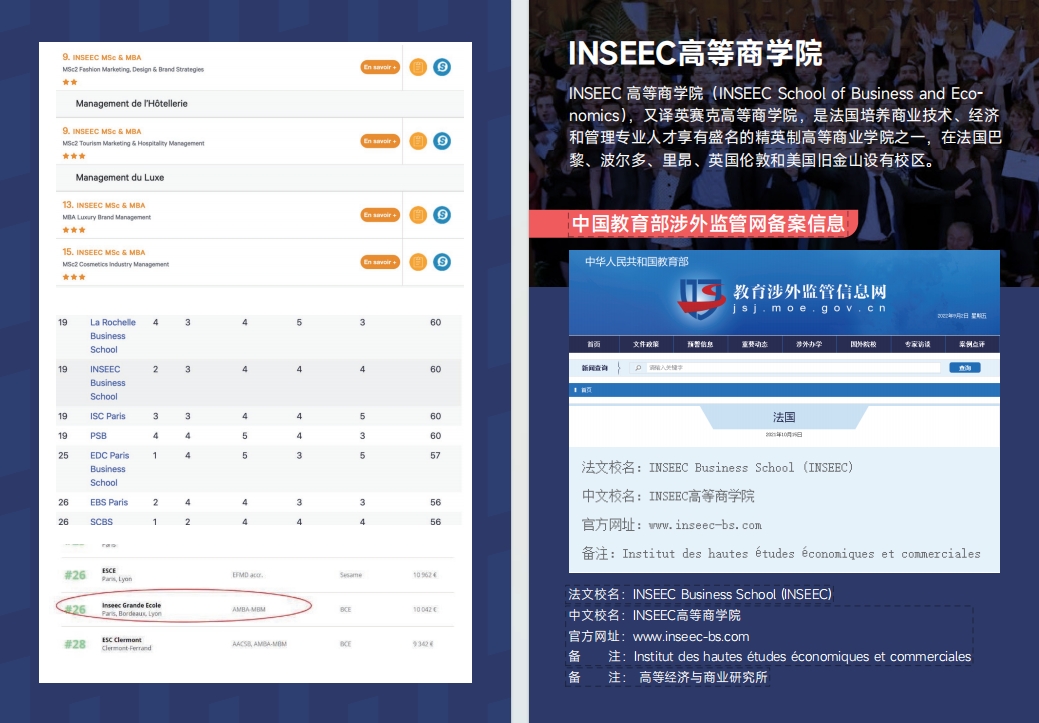
Task: Click the red-blue shield logo of 教育涉外监管信息网
Action: (702, 298)
